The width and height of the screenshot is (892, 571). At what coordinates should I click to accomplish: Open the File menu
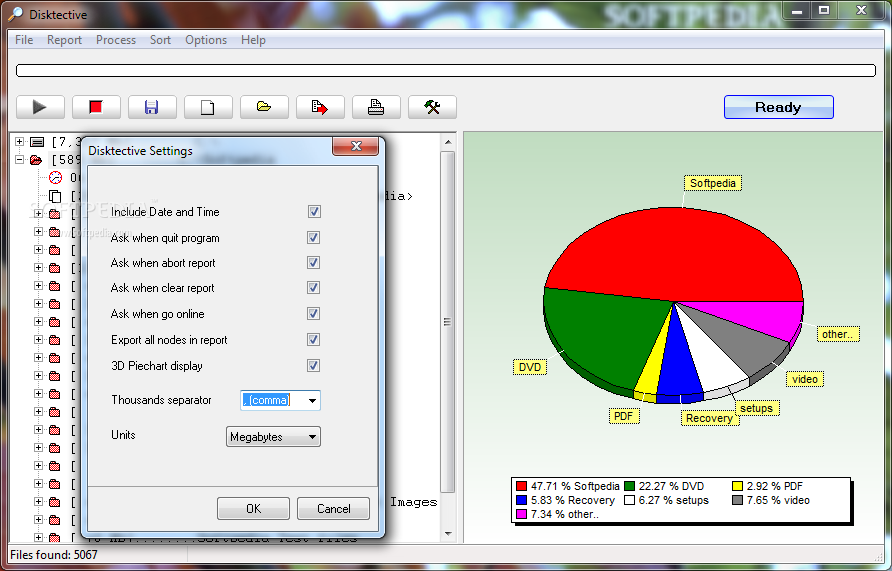[x=24, y=40]
